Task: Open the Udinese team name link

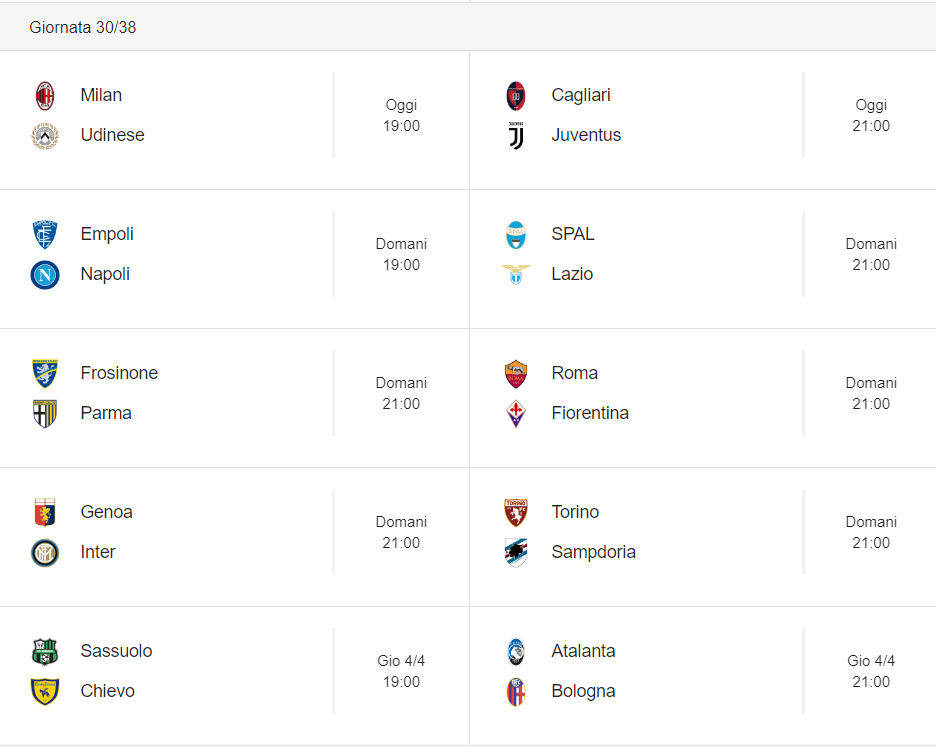Action: [112, 135]
